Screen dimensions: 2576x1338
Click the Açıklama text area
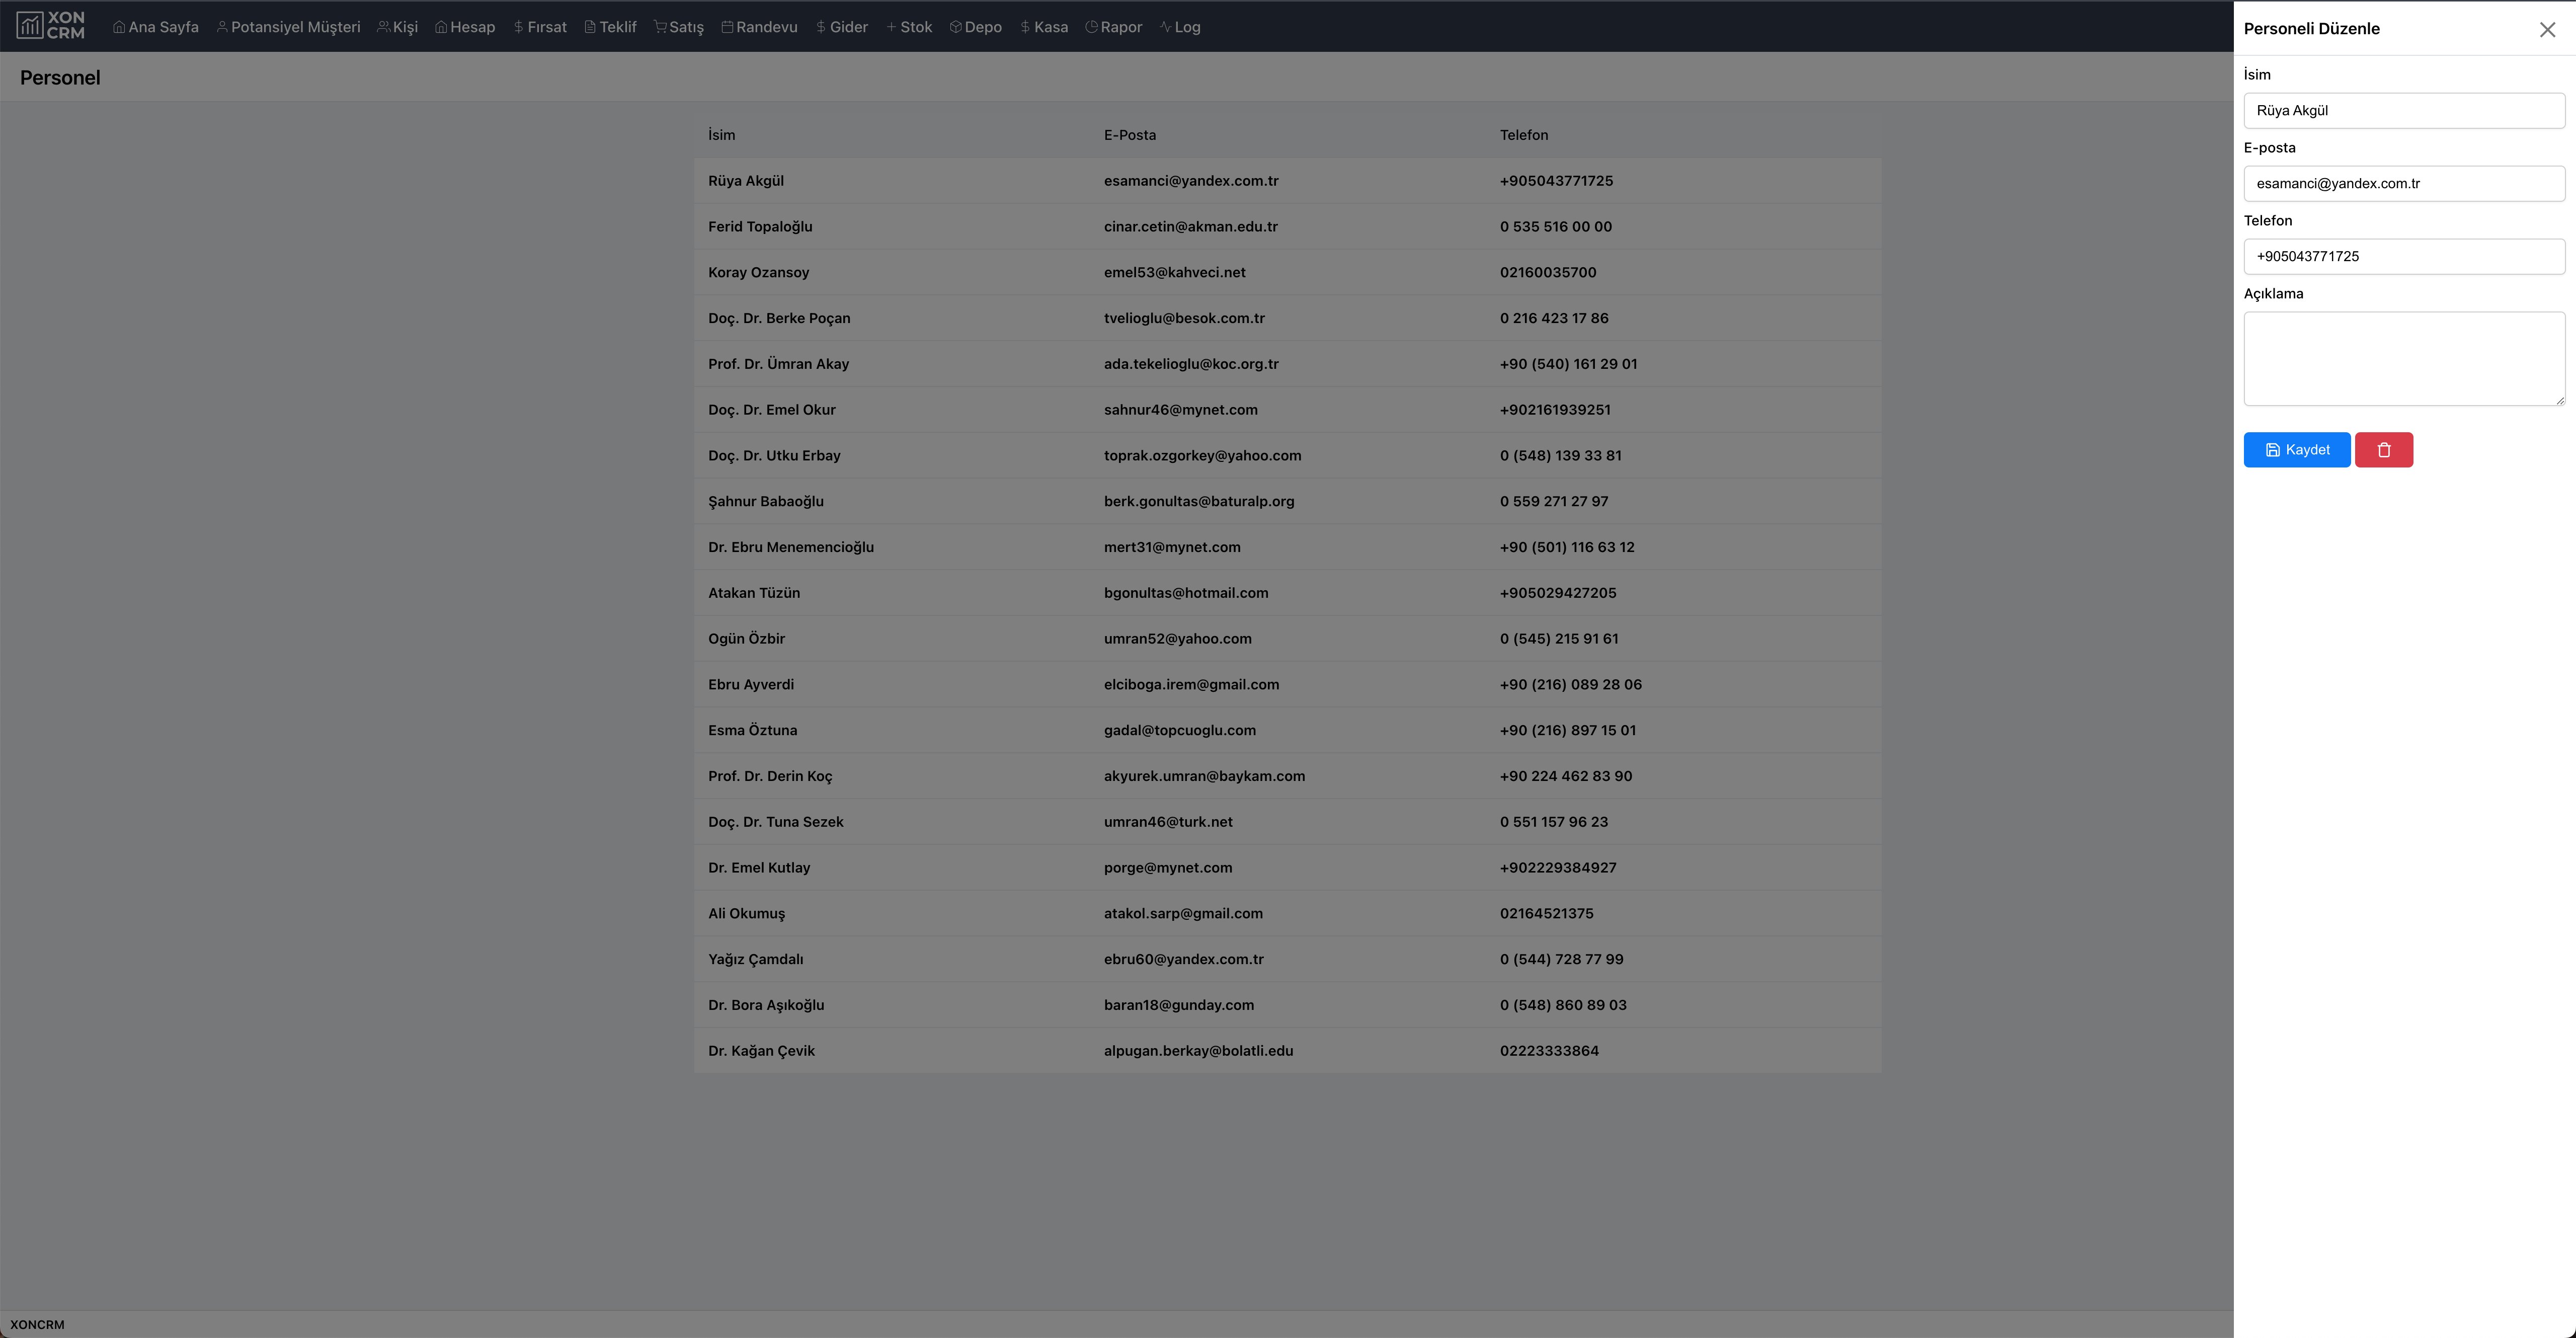tap(2403, 358)
